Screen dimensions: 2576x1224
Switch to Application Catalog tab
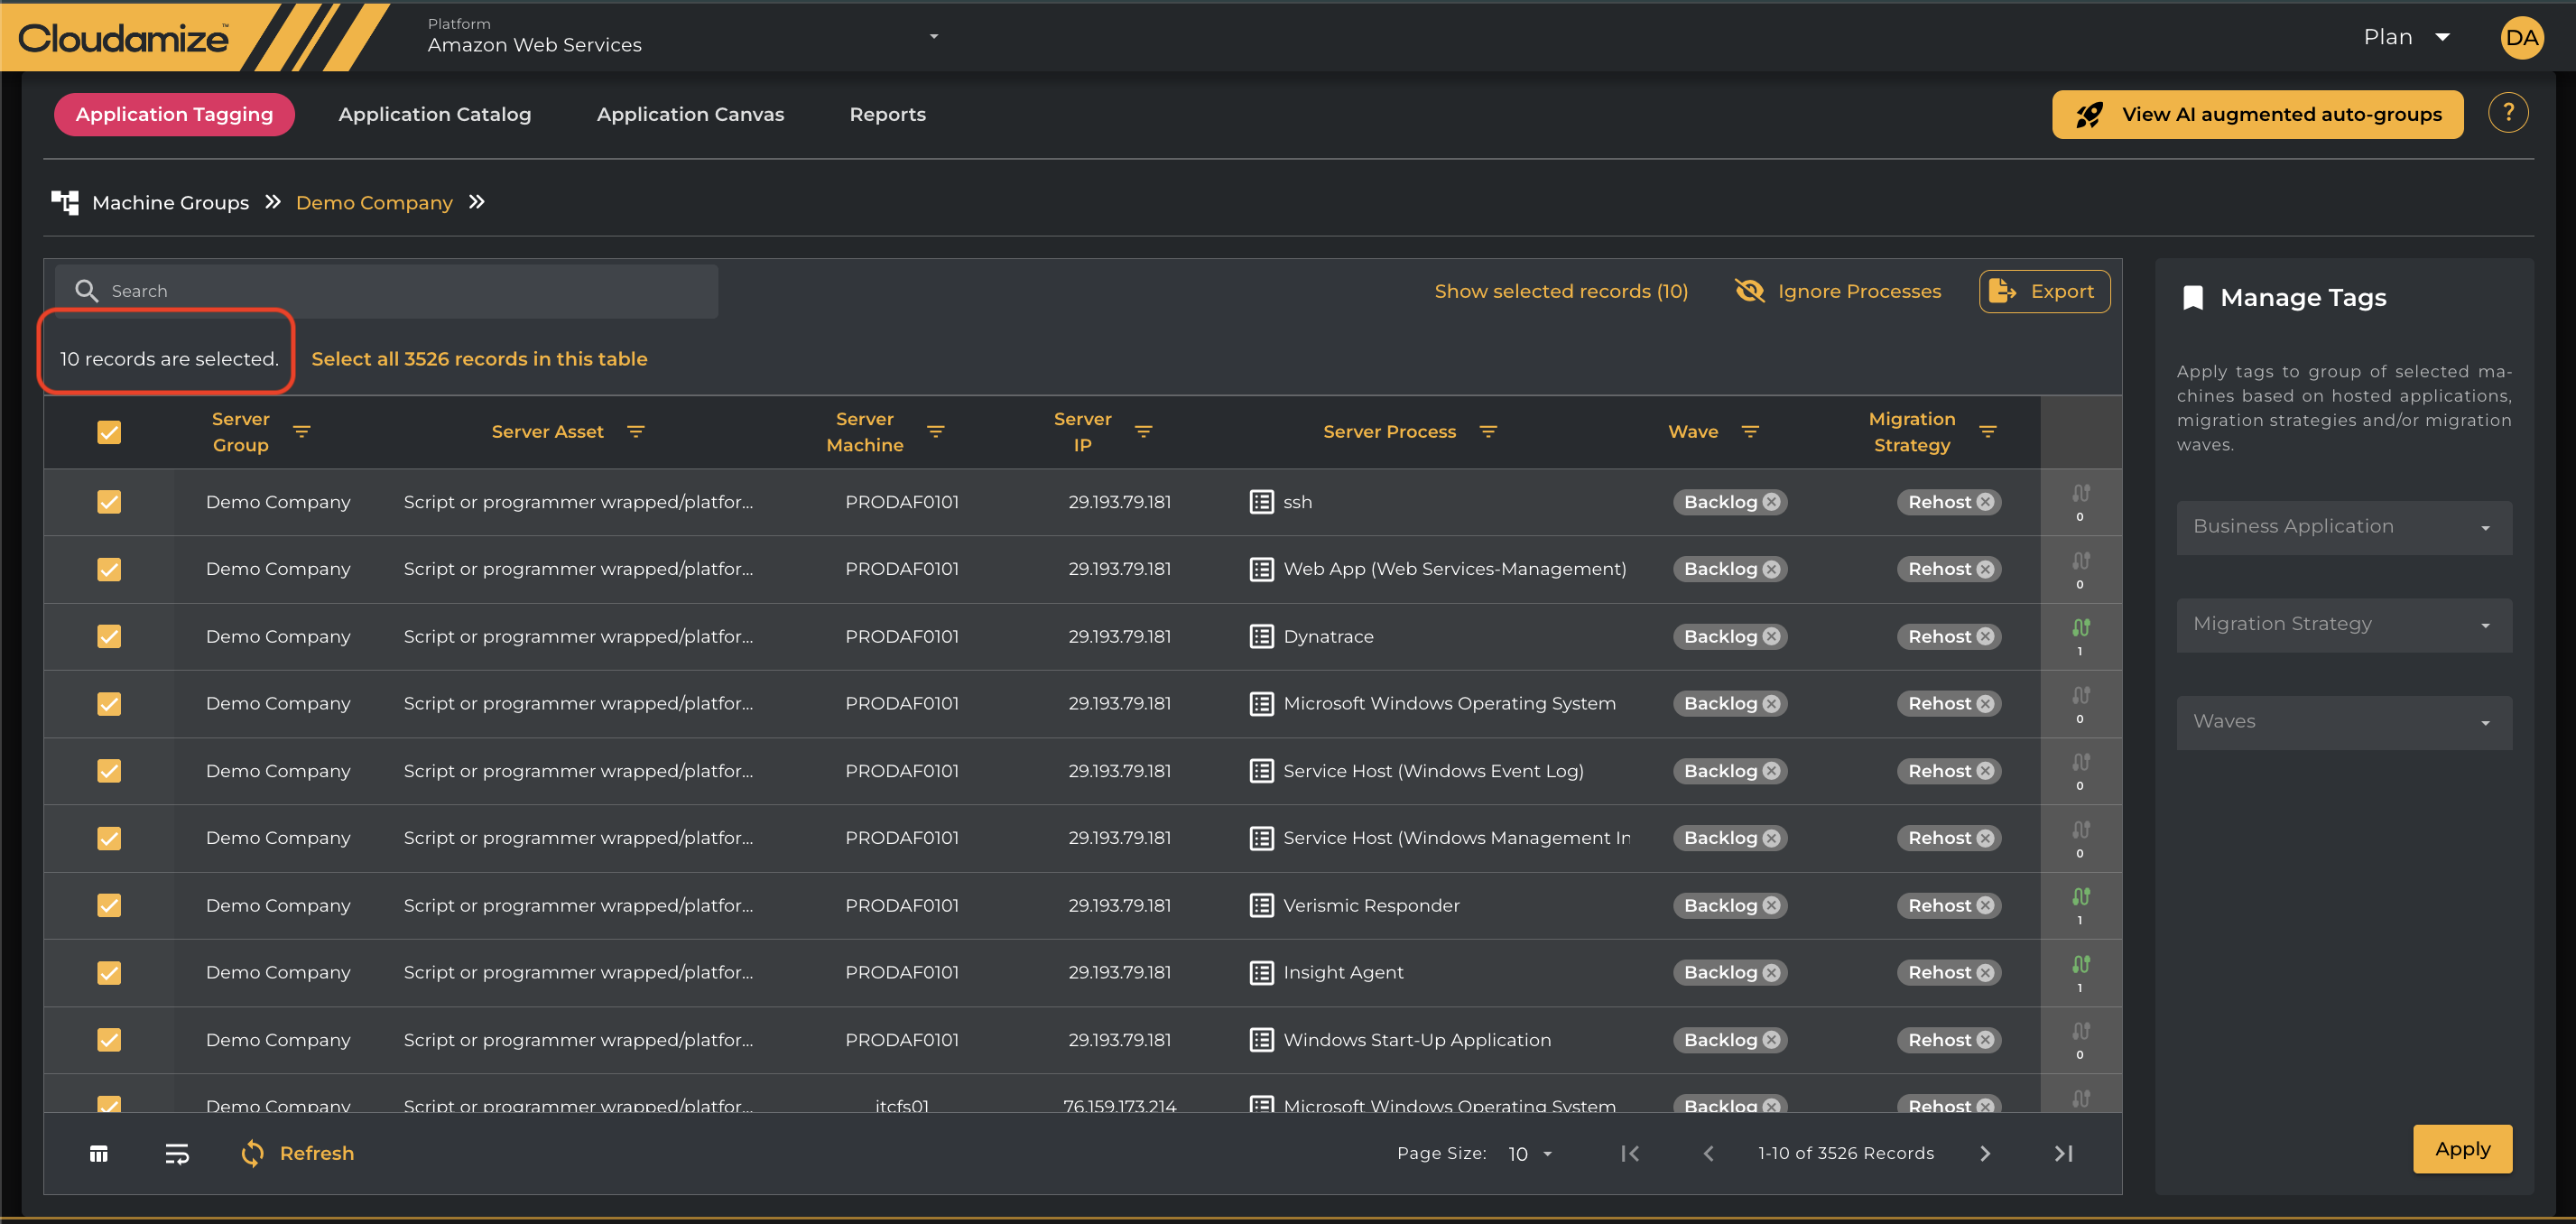point(434,114)
